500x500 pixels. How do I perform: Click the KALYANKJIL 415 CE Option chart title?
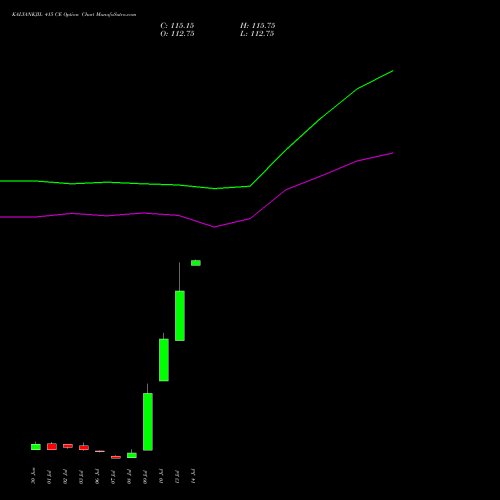74,15
